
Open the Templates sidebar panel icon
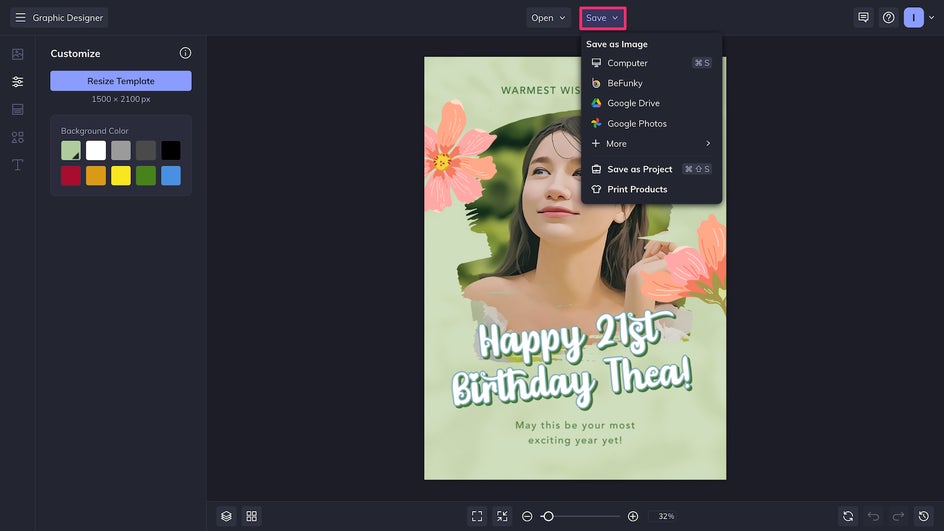point(17,110)
